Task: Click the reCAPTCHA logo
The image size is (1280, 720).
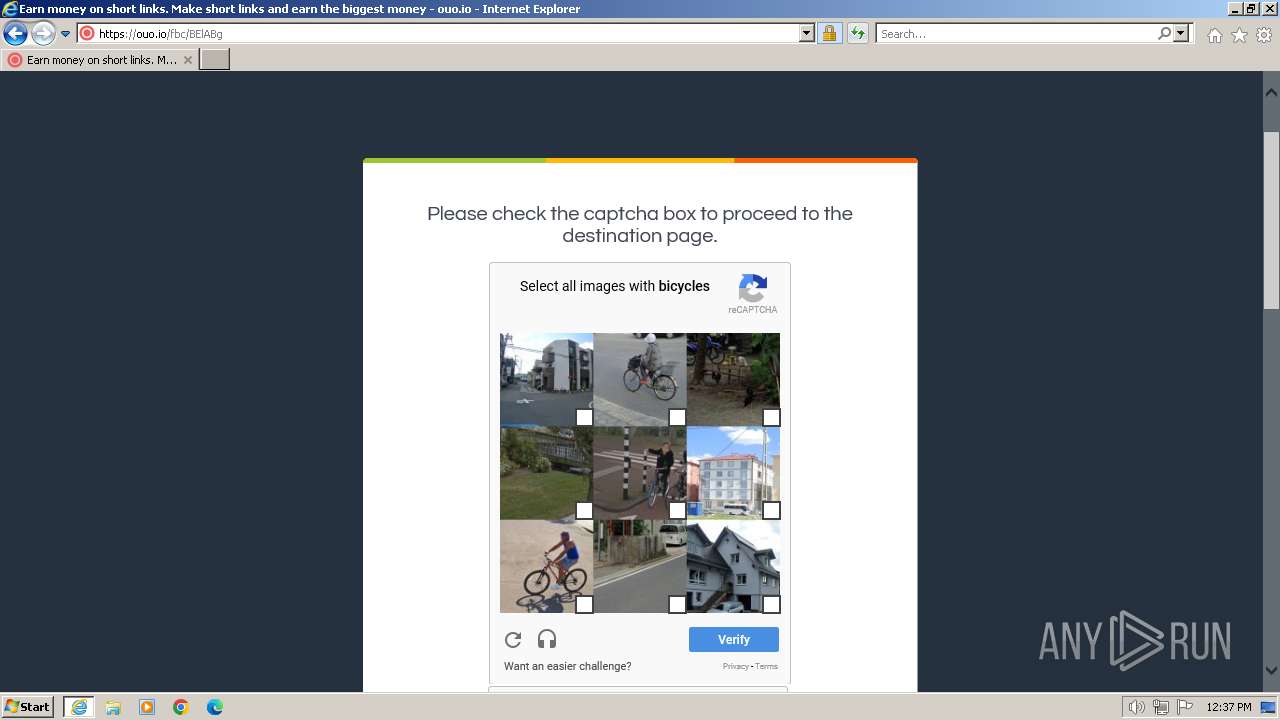Action: click(x=753, y=288)
